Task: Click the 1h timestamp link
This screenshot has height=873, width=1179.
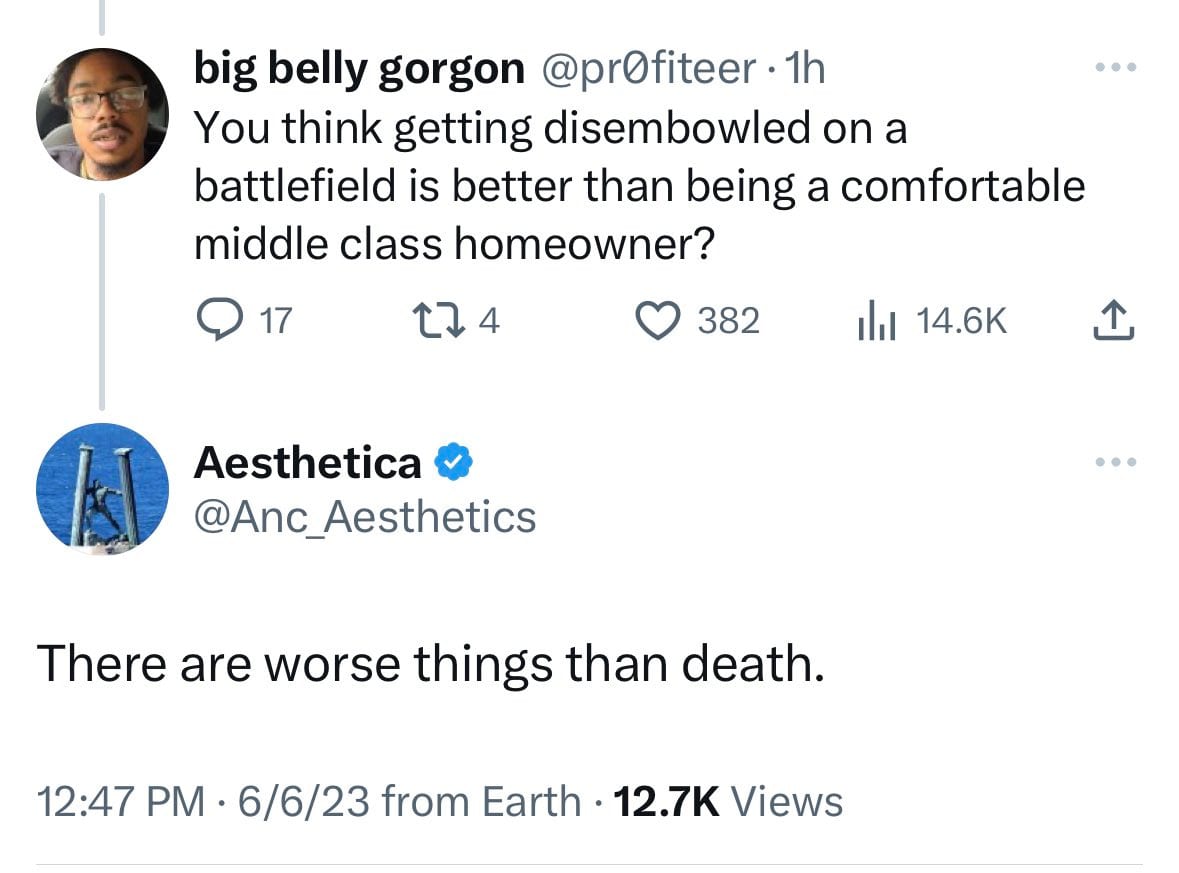Action: click(805, 68)
